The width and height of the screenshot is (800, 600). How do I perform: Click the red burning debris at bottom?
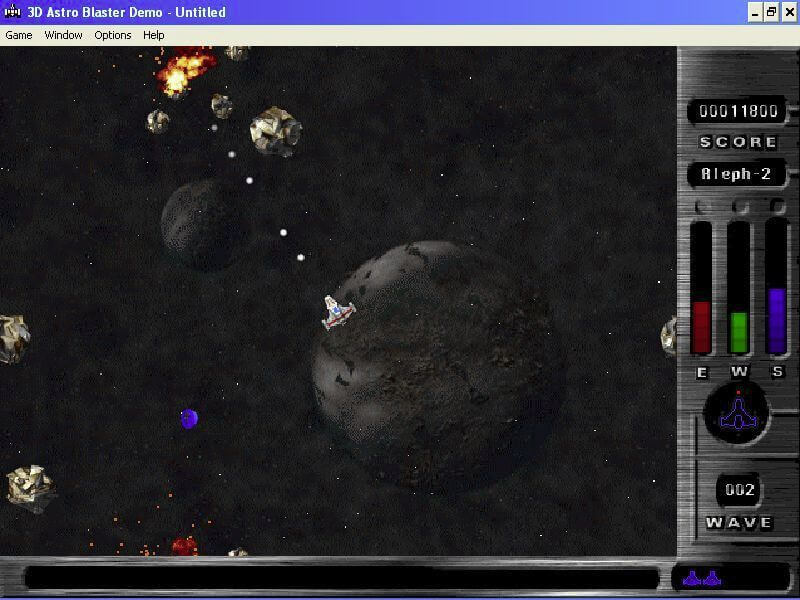coord(184,546)
